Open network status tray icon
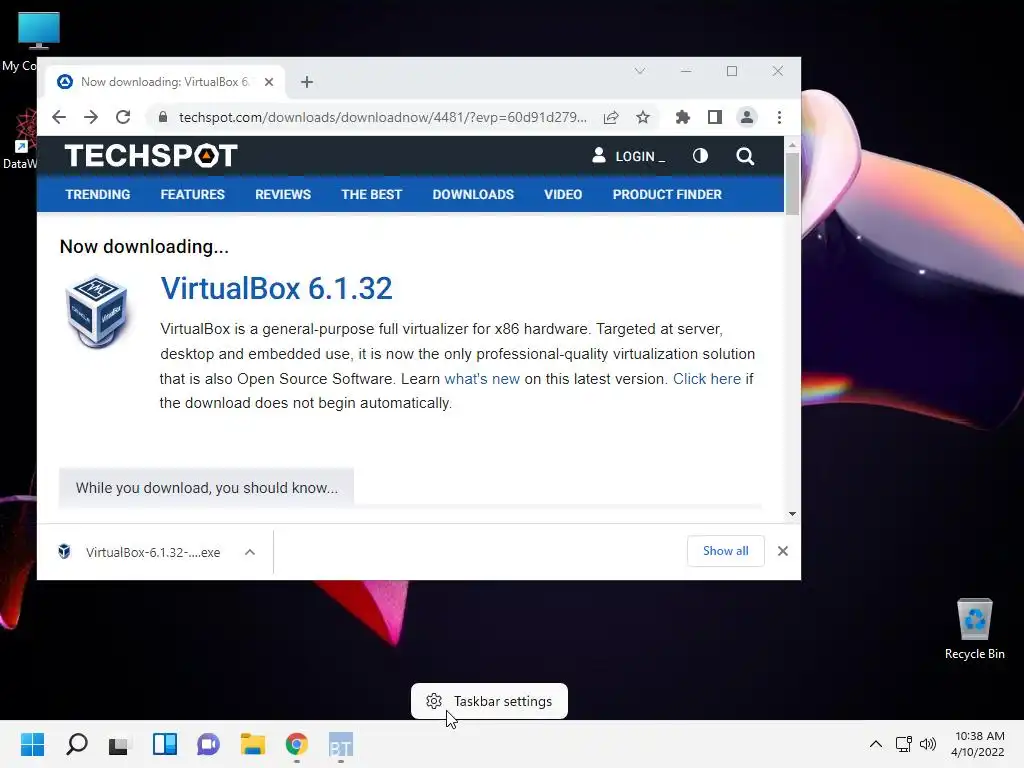1024x768 pixels. [904, 744]
